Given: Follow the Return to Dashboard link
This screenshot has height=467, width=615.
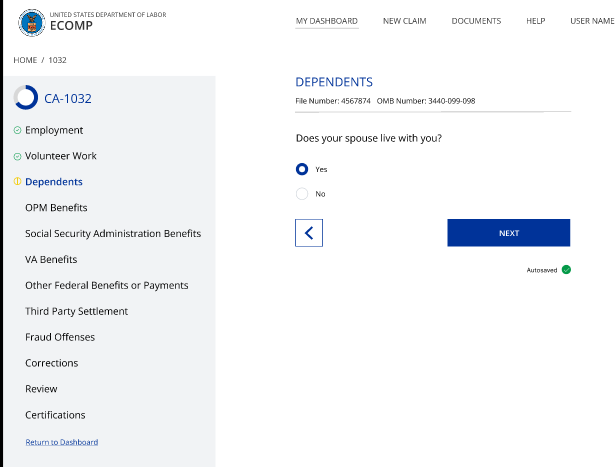Looking at the screenshot, I should coord(61,442).
